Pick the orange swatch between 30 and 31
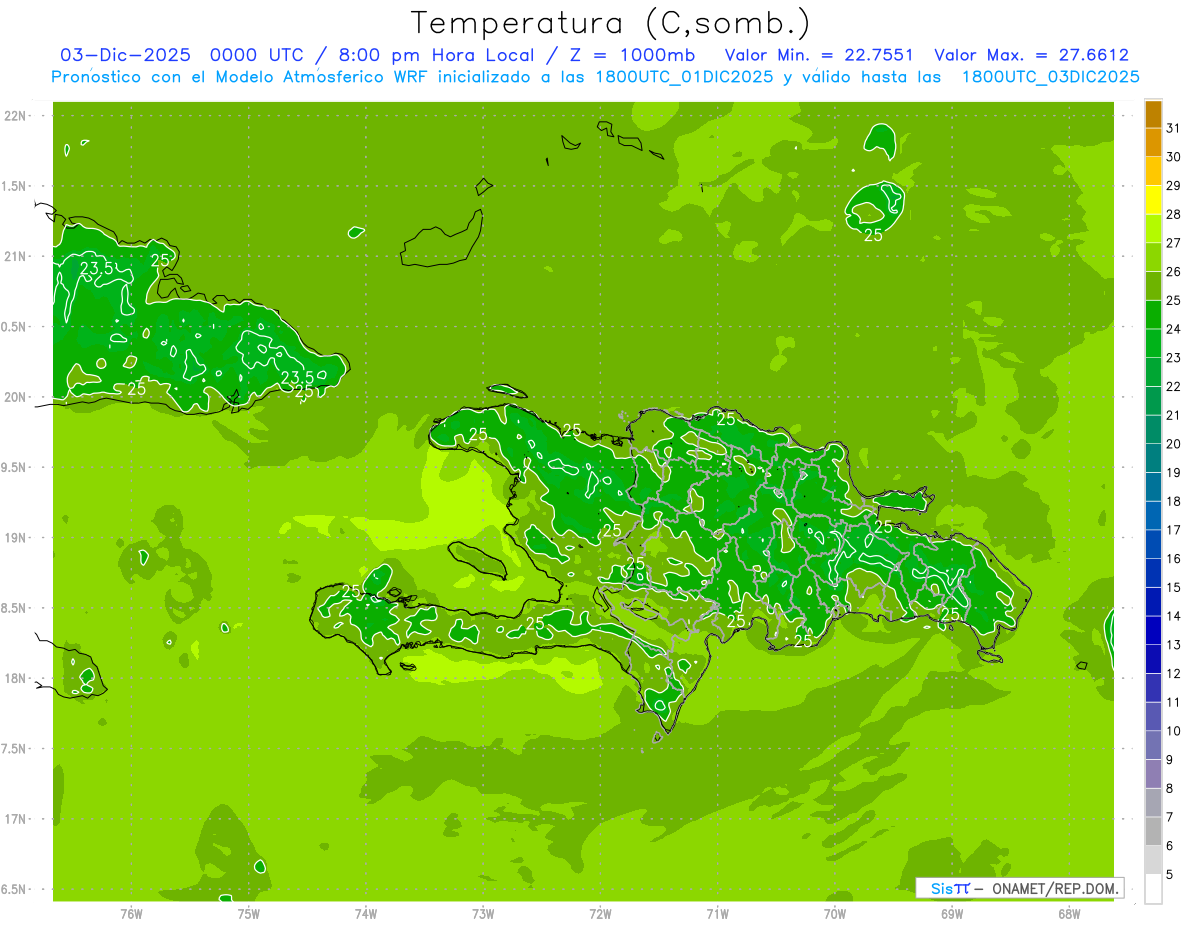1200x927 pixels. pyautogui.click(x=1153, y=143)
